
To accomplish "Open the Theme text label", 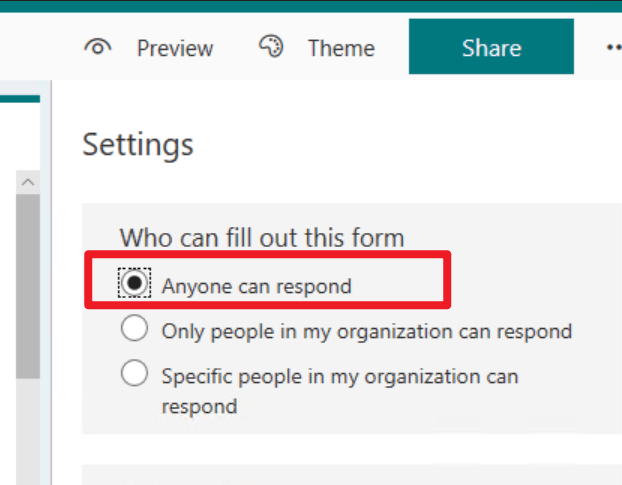I will 342,48.
